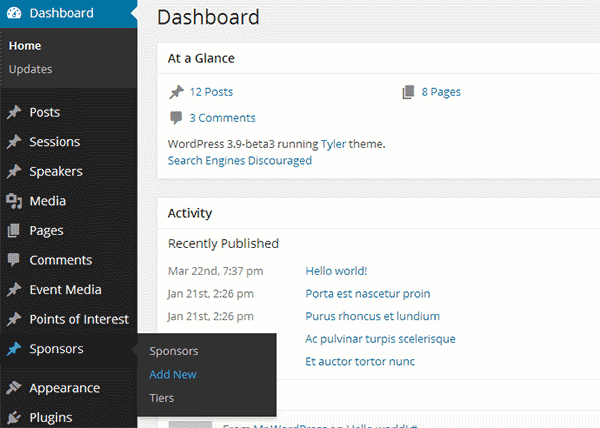
Task: Open the Dashboard menu item
Action: (61, 13)
